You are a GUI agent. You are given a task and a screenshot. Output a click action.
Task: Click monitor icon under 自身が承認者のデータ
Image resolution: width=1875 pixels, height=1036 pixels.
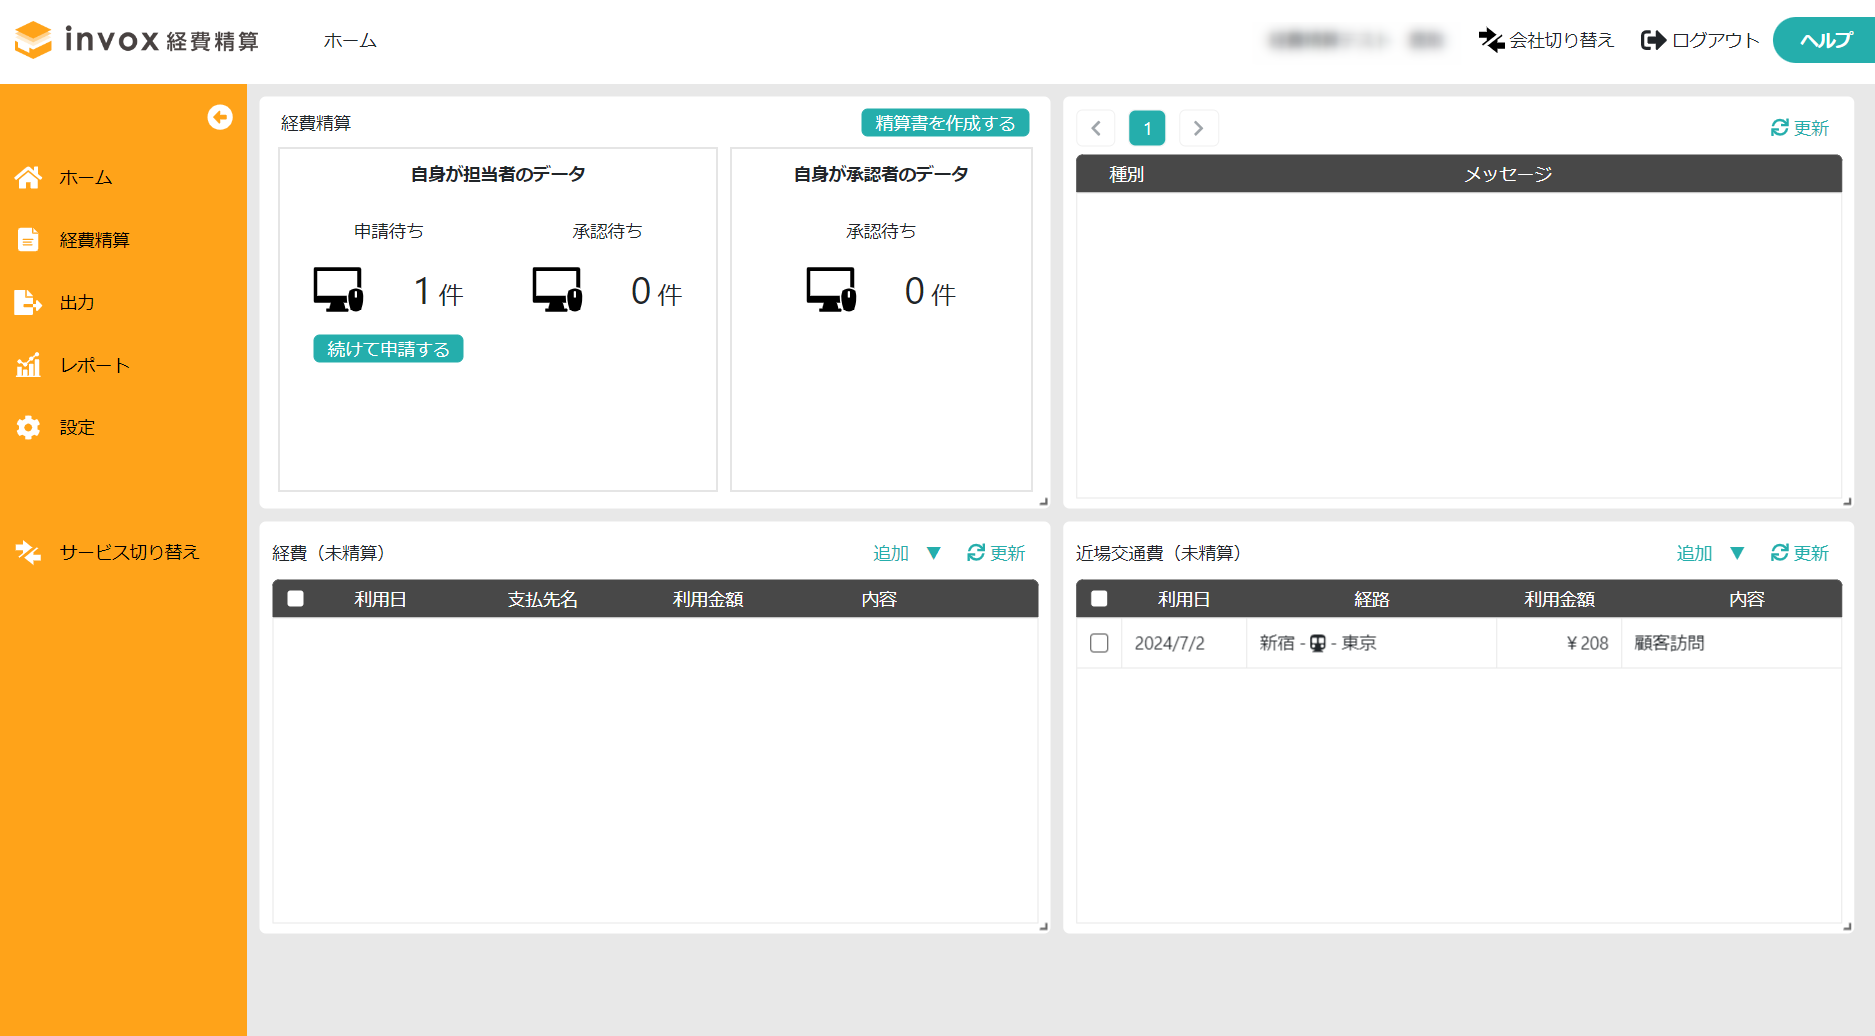[831, 290]
